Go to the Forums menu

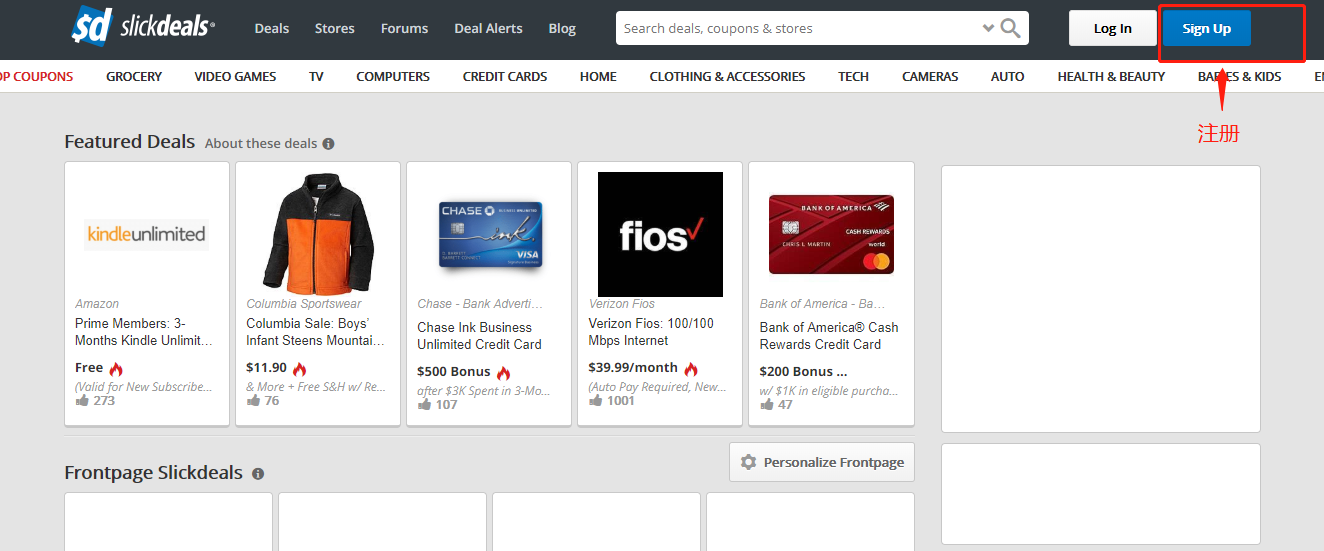404,28
